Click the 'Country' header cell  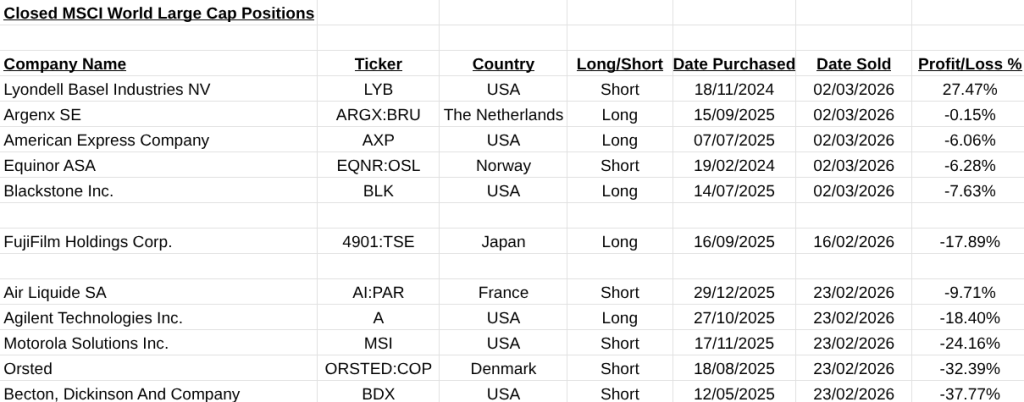(x=503, y=64)
